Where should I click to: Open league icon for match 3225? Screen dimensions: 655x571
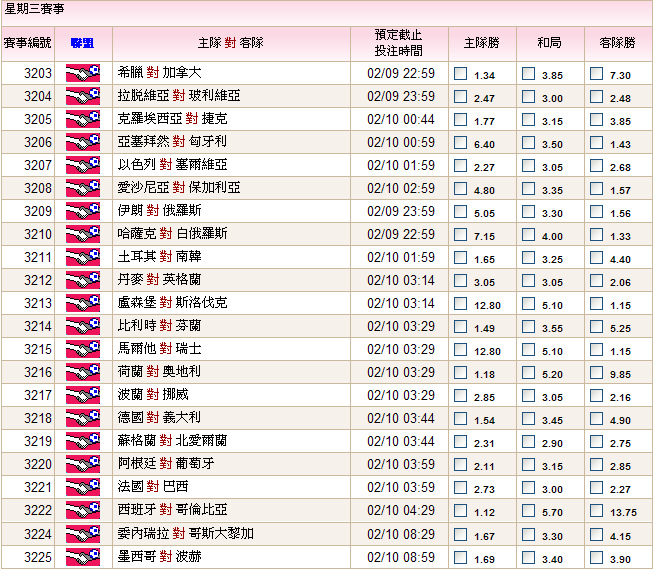83,557
